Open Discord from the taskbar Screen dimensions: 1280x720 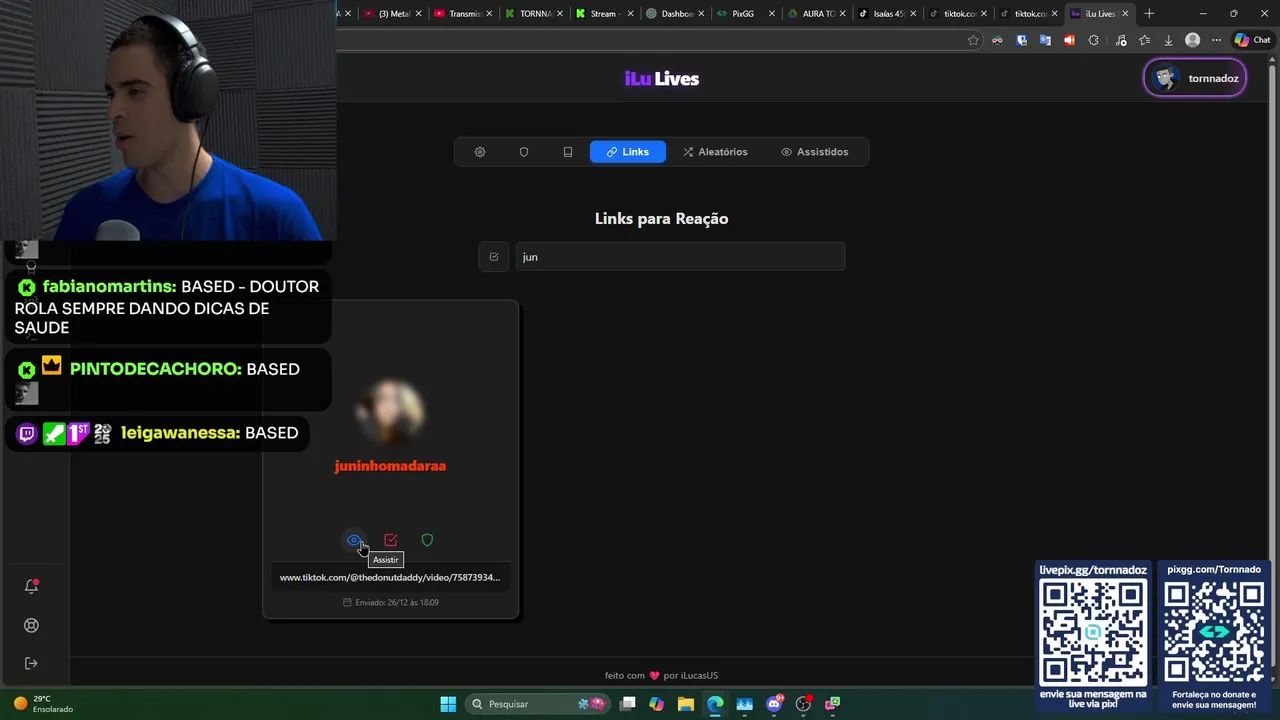(774, 704)
